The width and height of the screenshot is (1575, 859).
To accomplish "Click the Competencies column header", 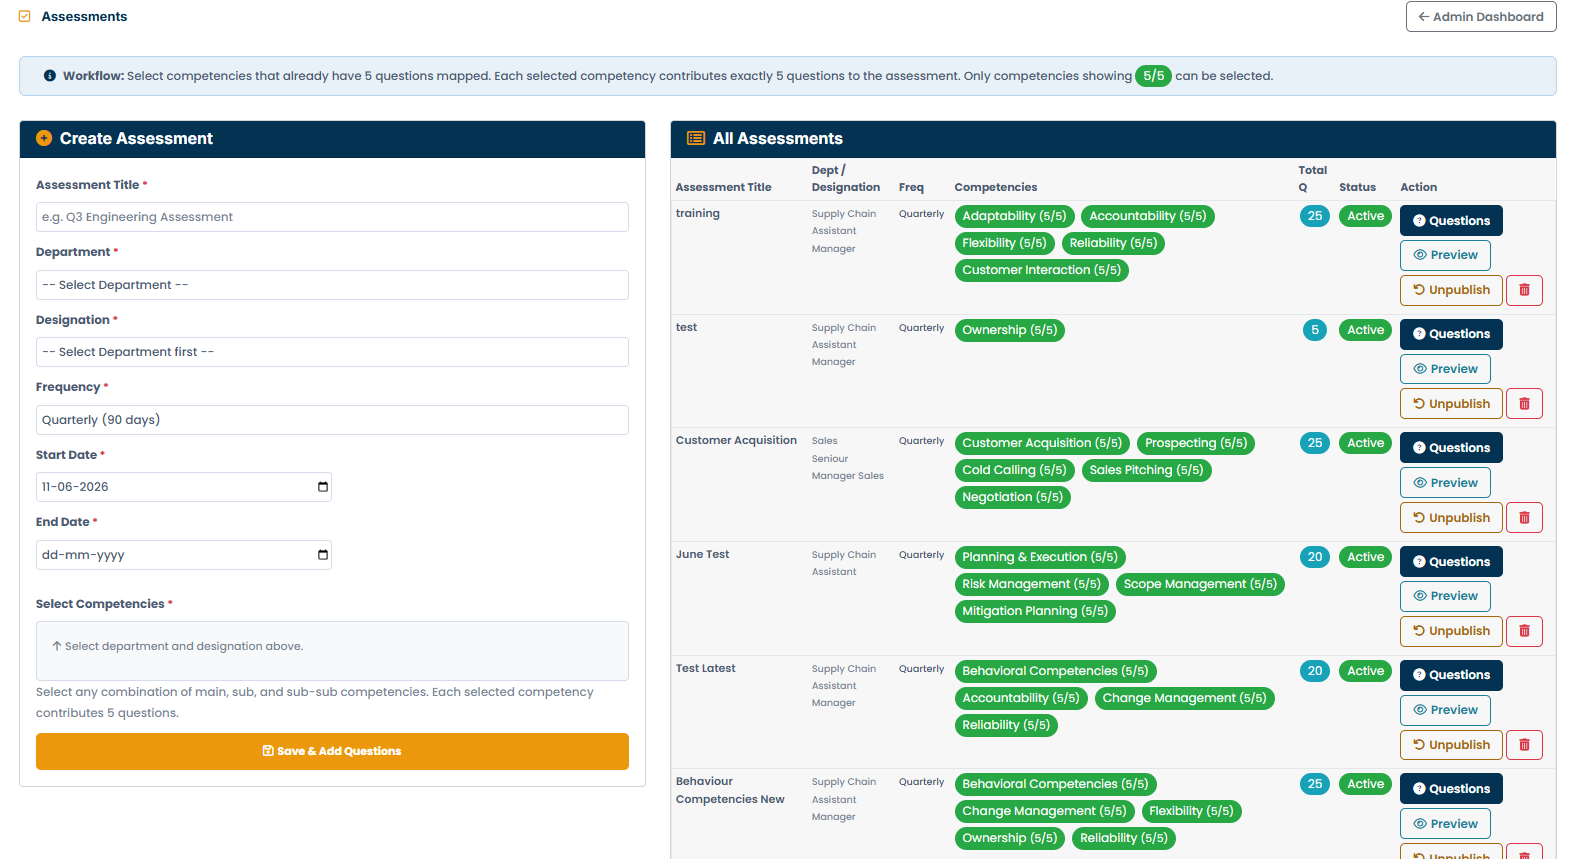I will pos(995,187).
